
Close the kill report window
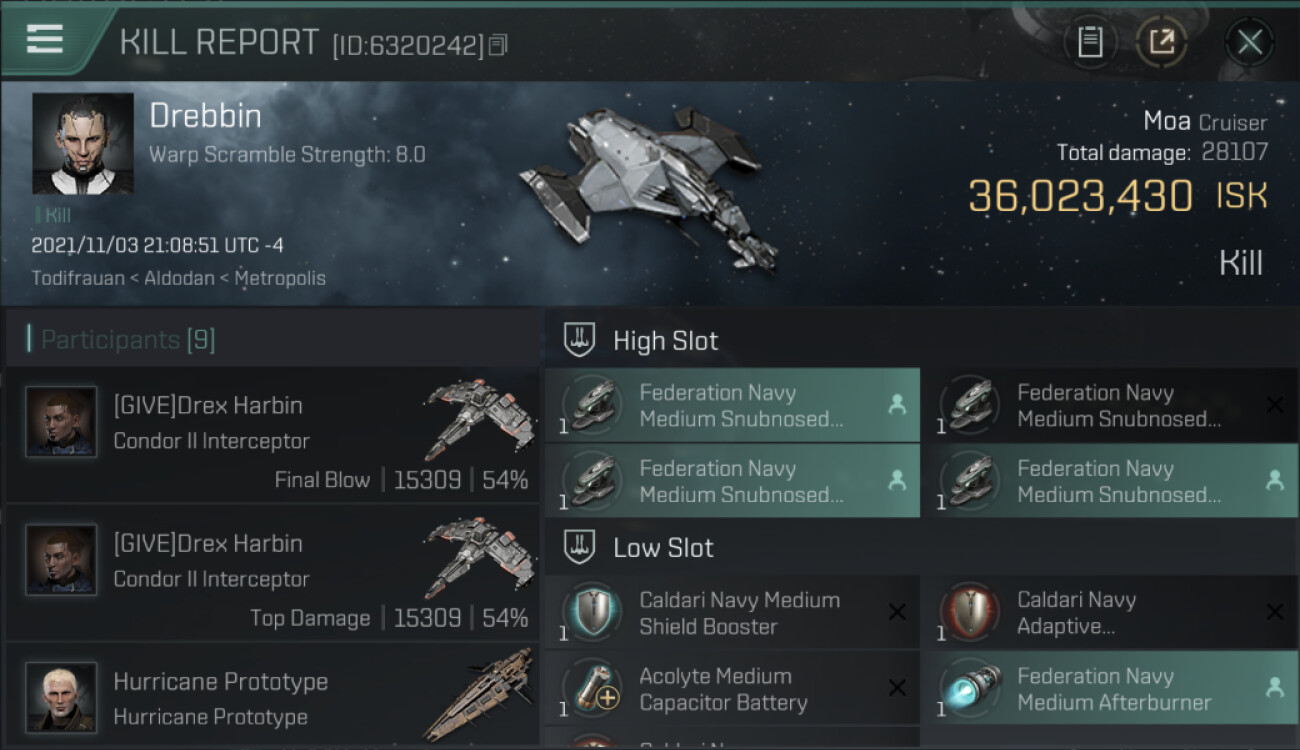tap(1249, 42)
